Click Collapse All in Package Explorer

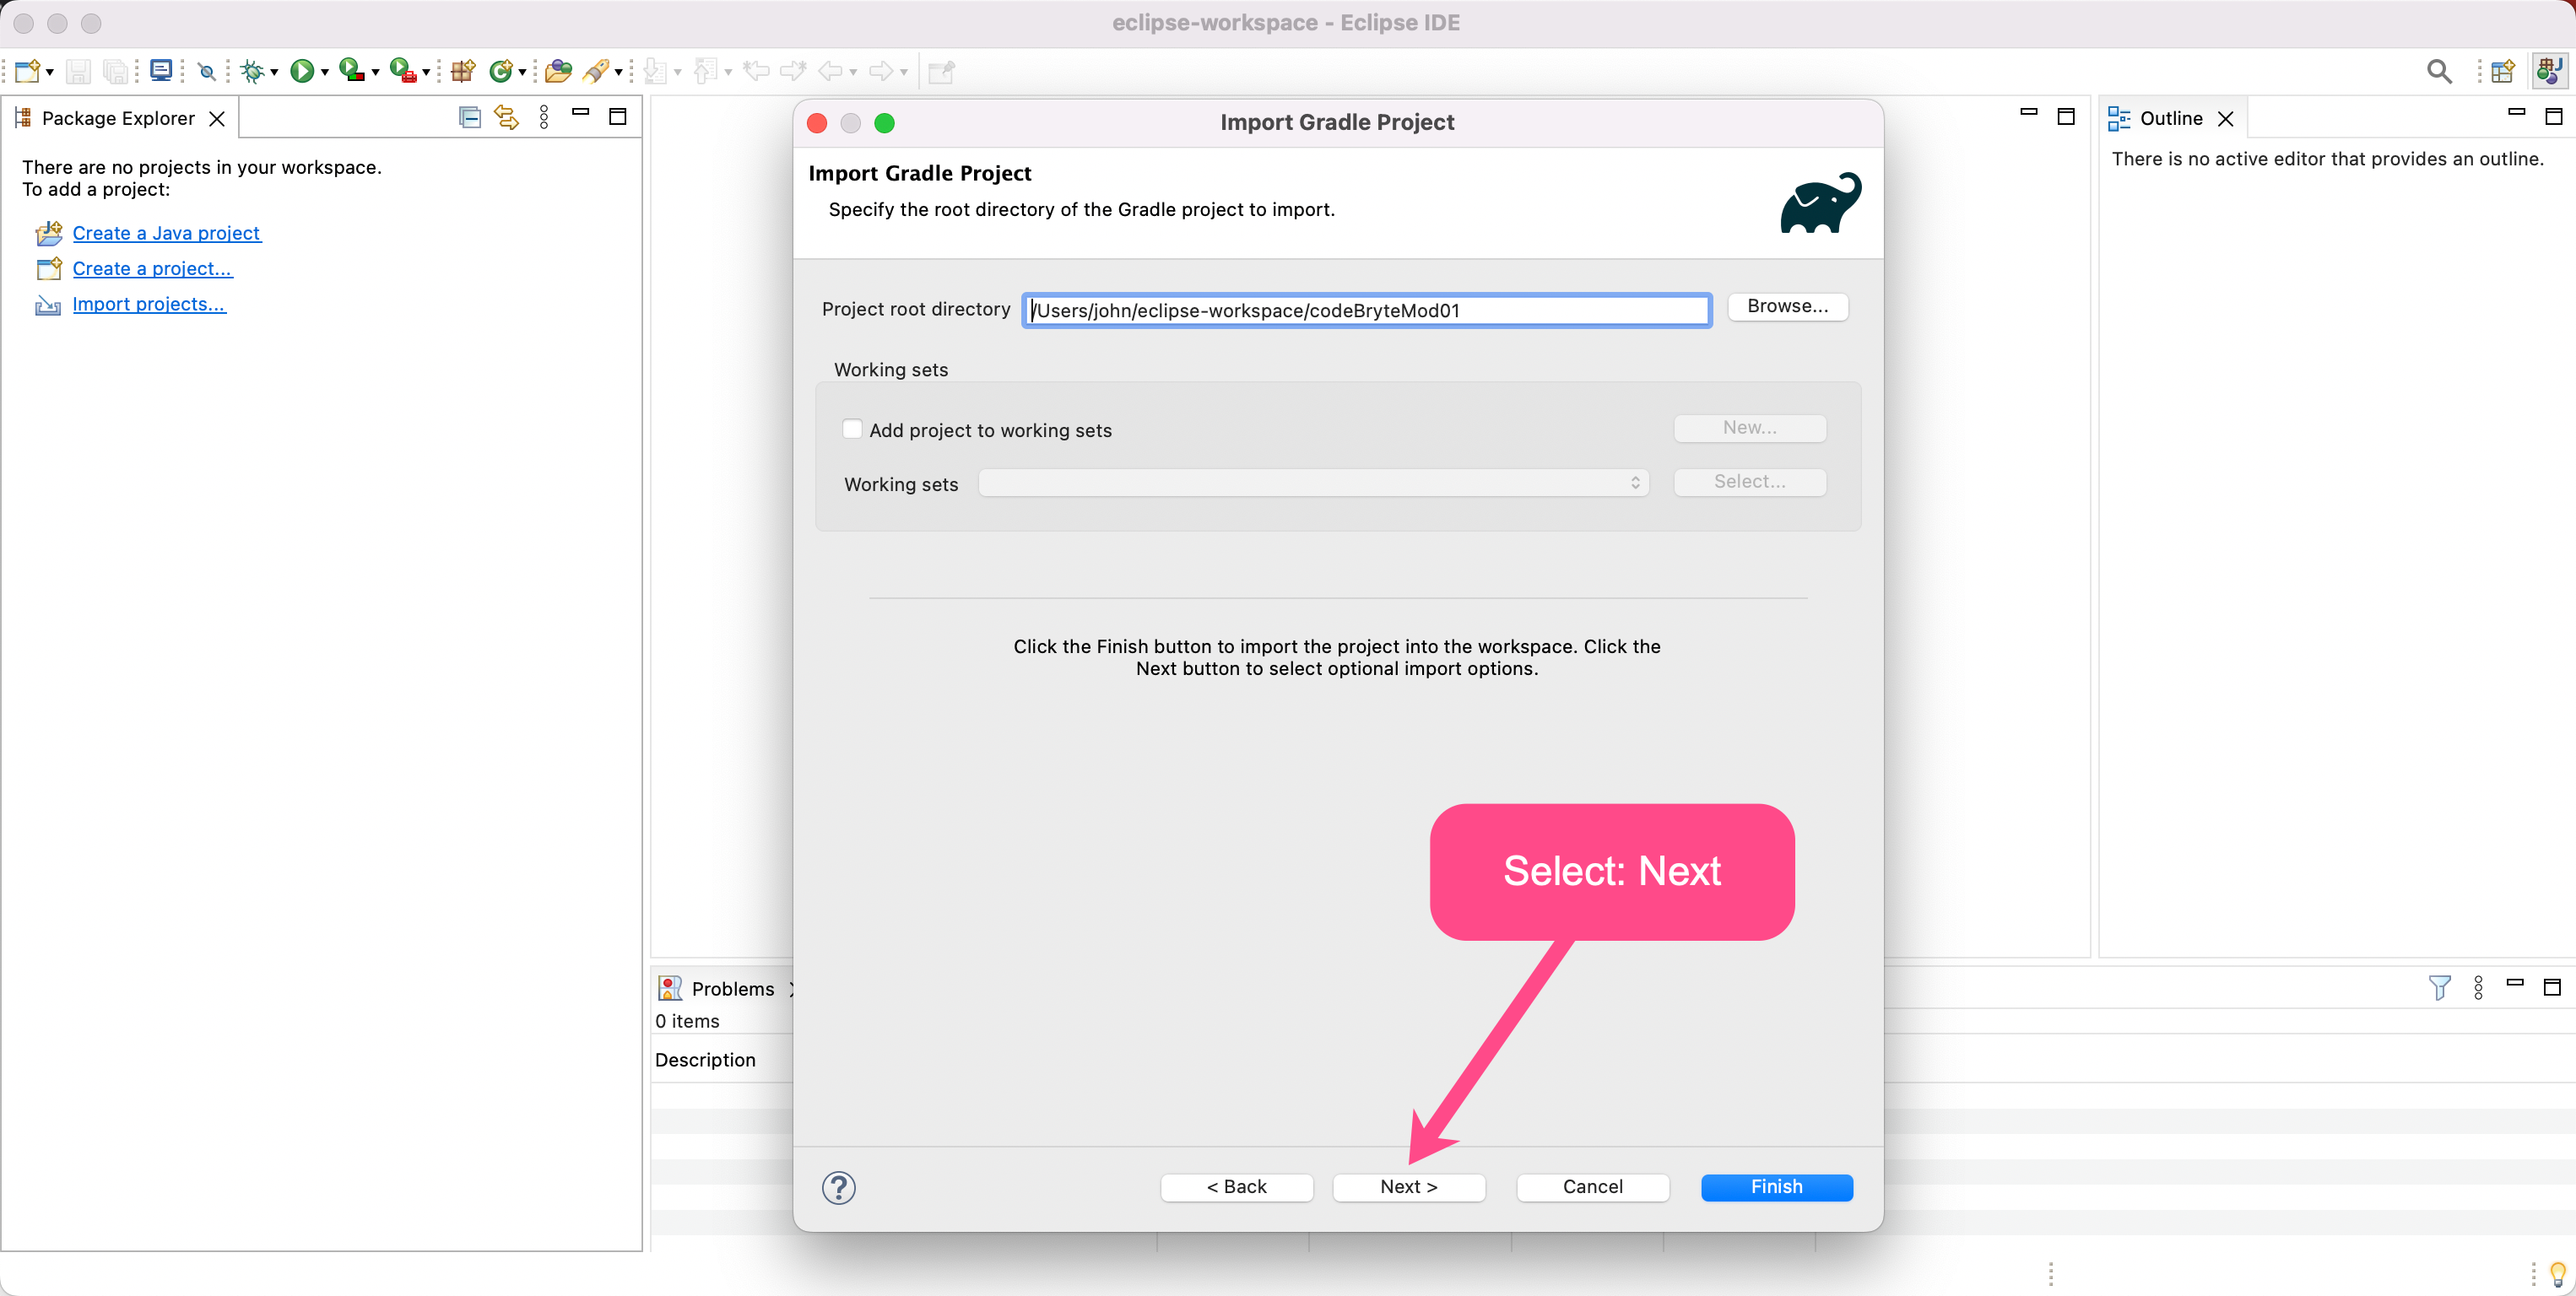click(469, 118)
